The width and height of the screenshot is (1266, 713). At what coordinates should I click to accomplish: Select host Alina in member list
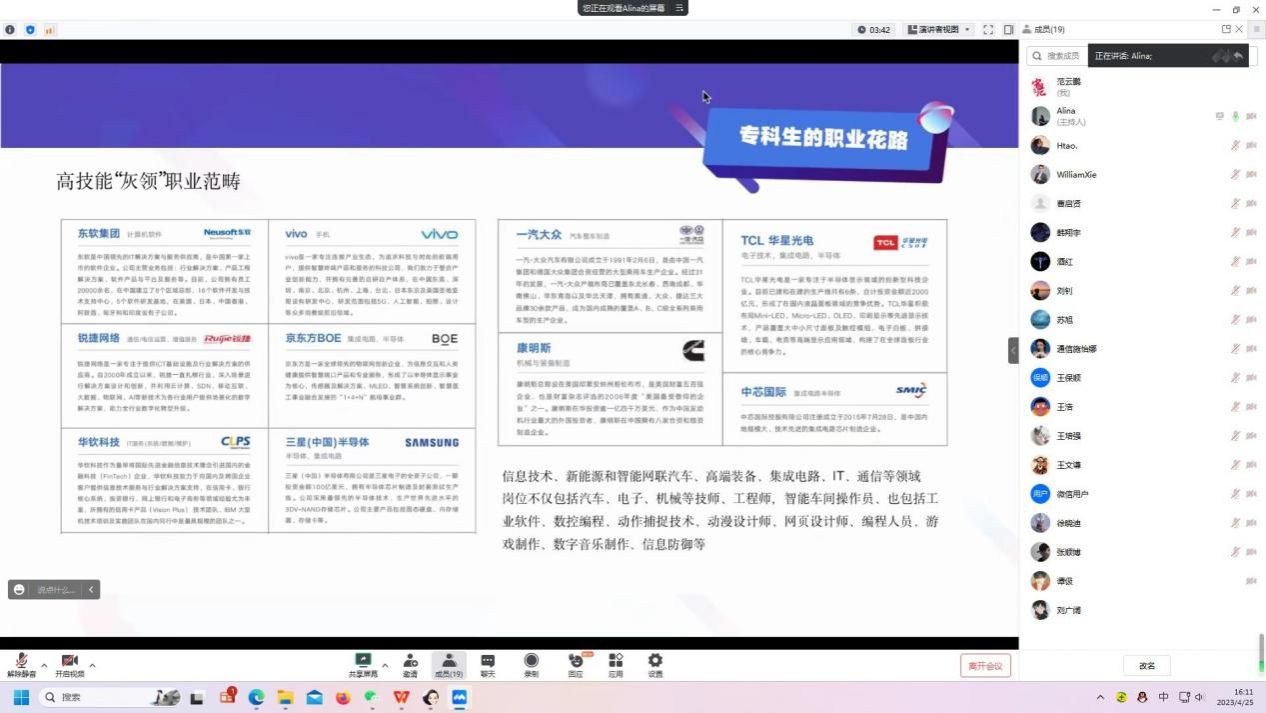(1141, 116)
